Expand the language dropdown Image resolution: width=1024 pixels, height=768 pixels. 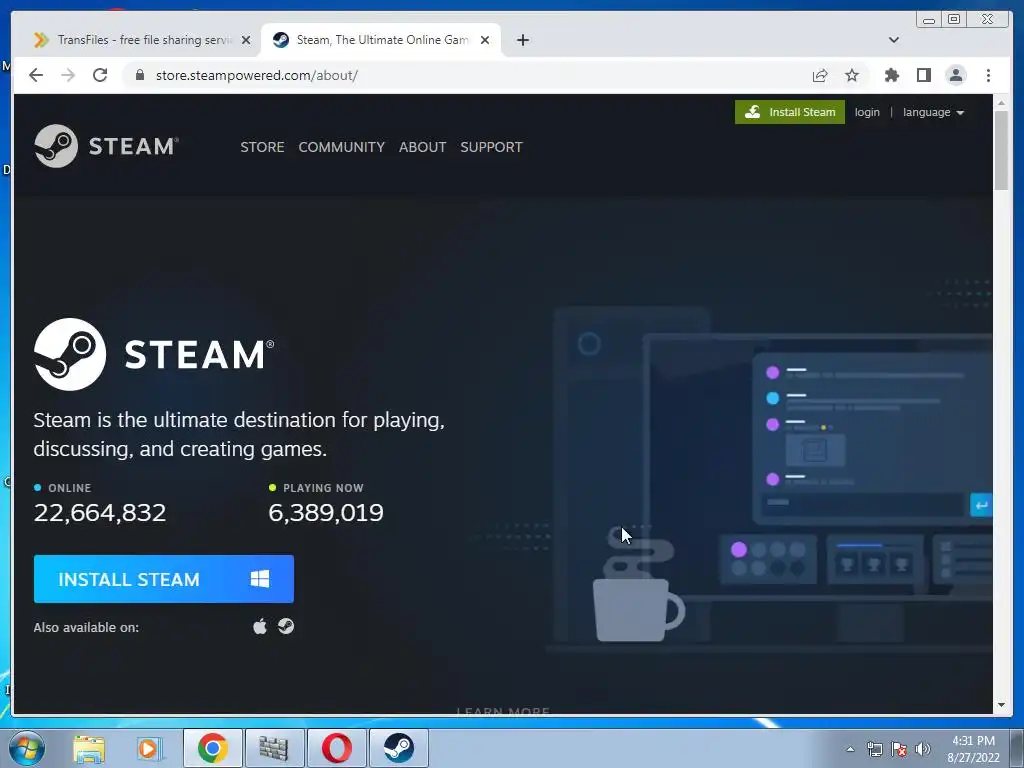933,112
